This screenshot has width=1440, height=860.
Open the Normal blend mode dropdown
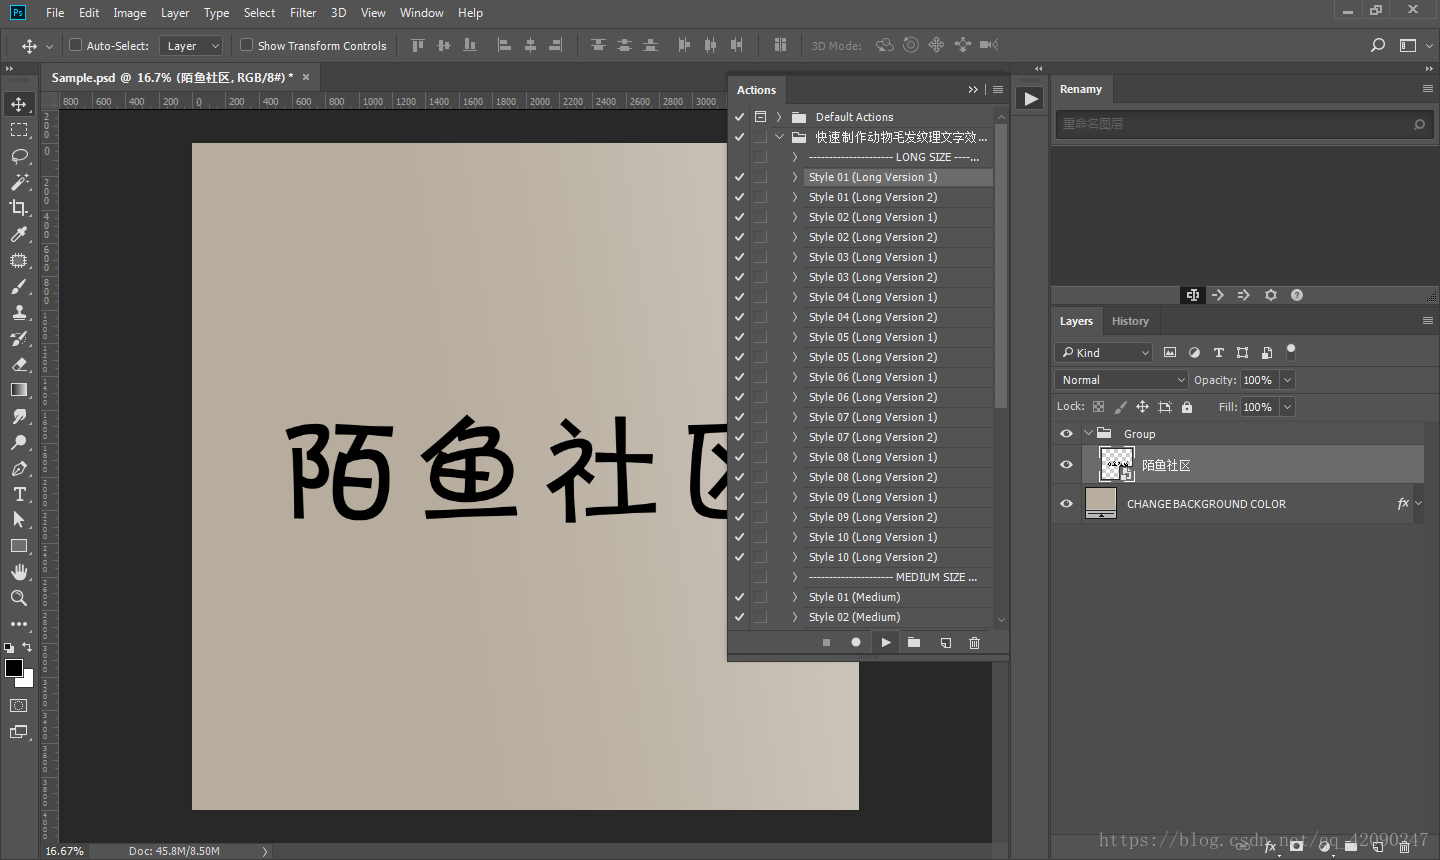click(1121, 380)
